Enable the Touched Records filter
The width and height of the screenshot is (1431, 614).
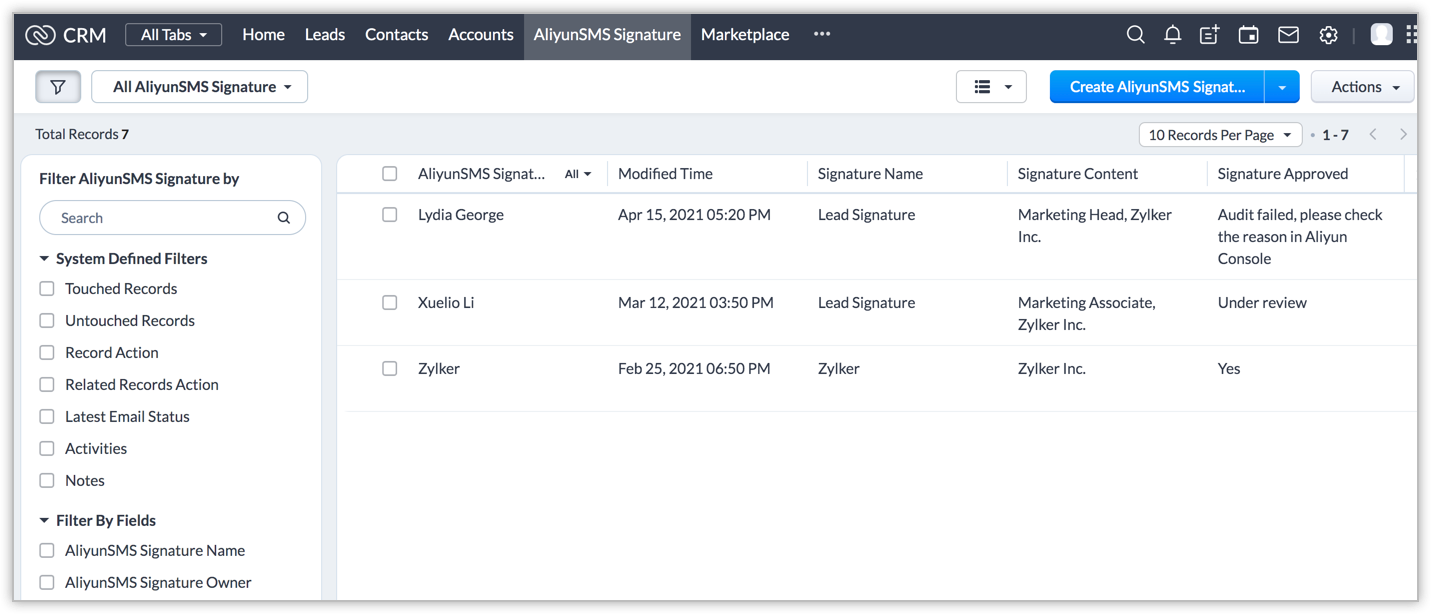[x=47, y=289]
